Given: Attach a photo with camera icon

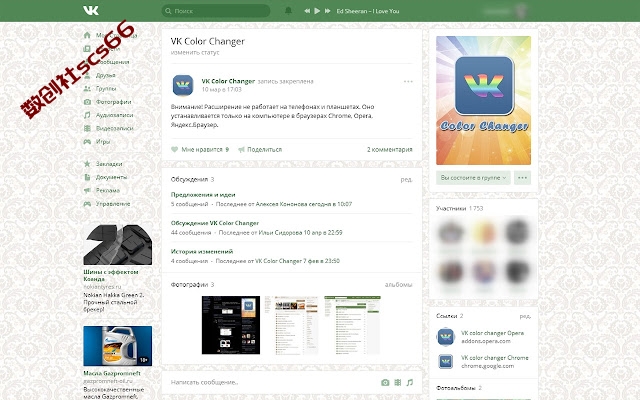Looking at the screenshot, I should tap(385, 382).
